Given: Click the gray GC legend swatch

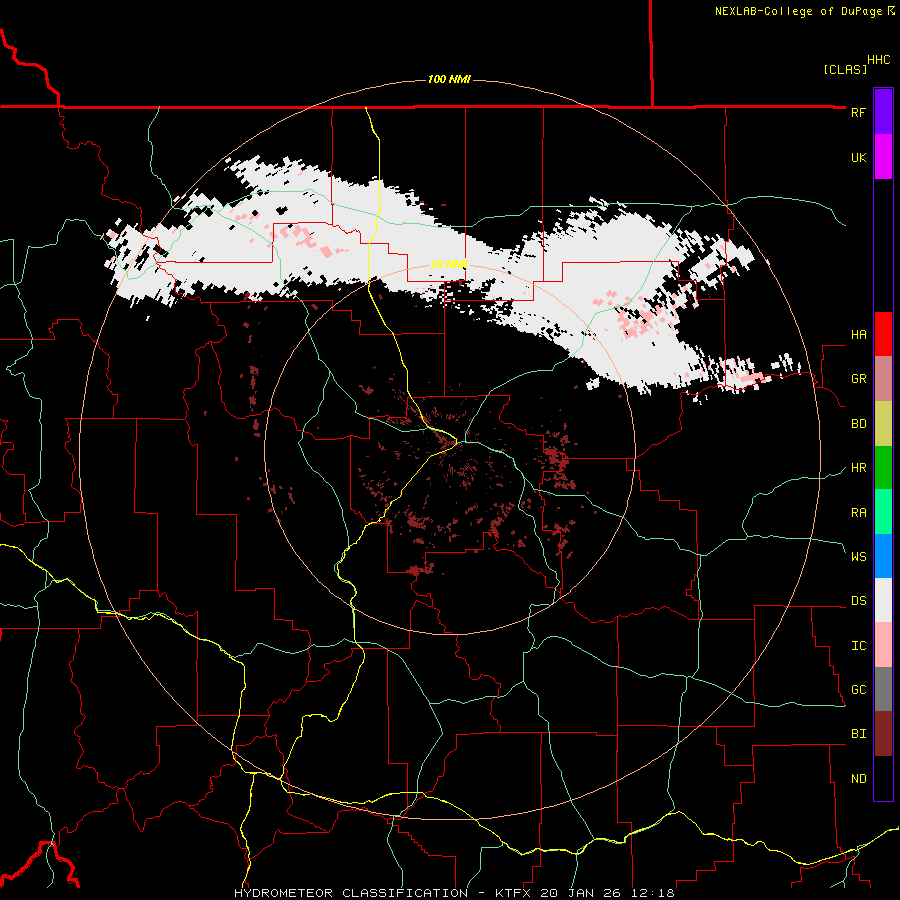Looking at the screenshot, I should pyautogui.click(x=883, y=689).
